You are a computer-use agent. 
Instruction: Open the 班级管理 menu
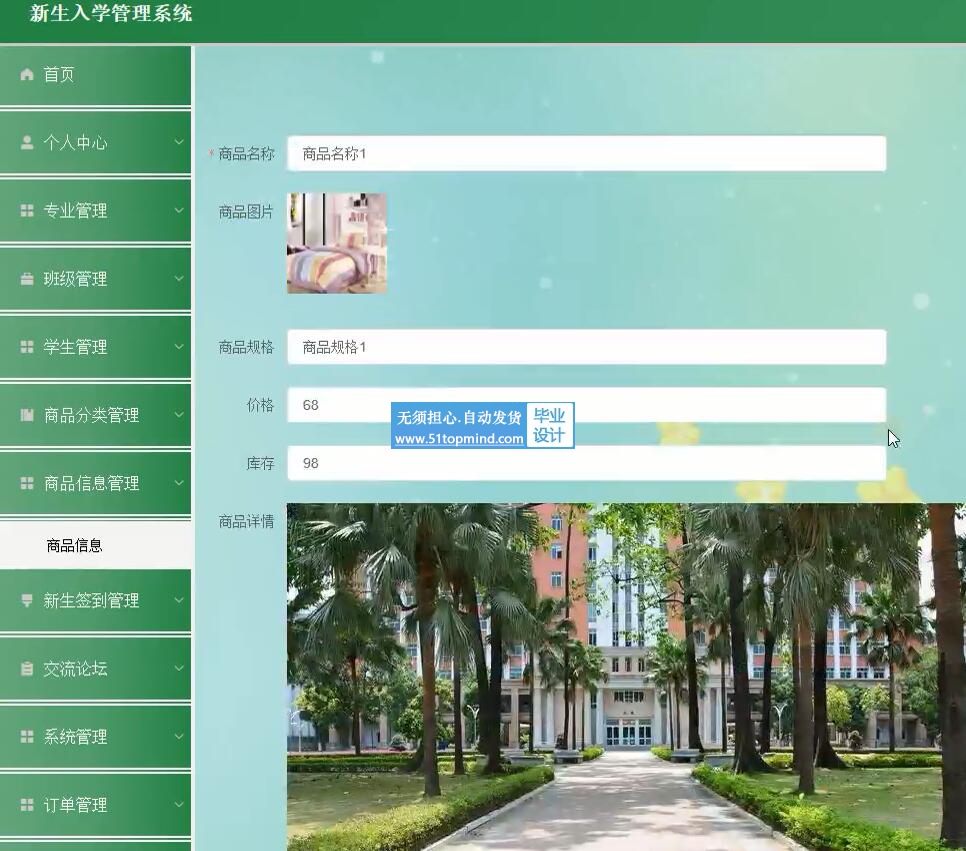(x=95, y=279)
